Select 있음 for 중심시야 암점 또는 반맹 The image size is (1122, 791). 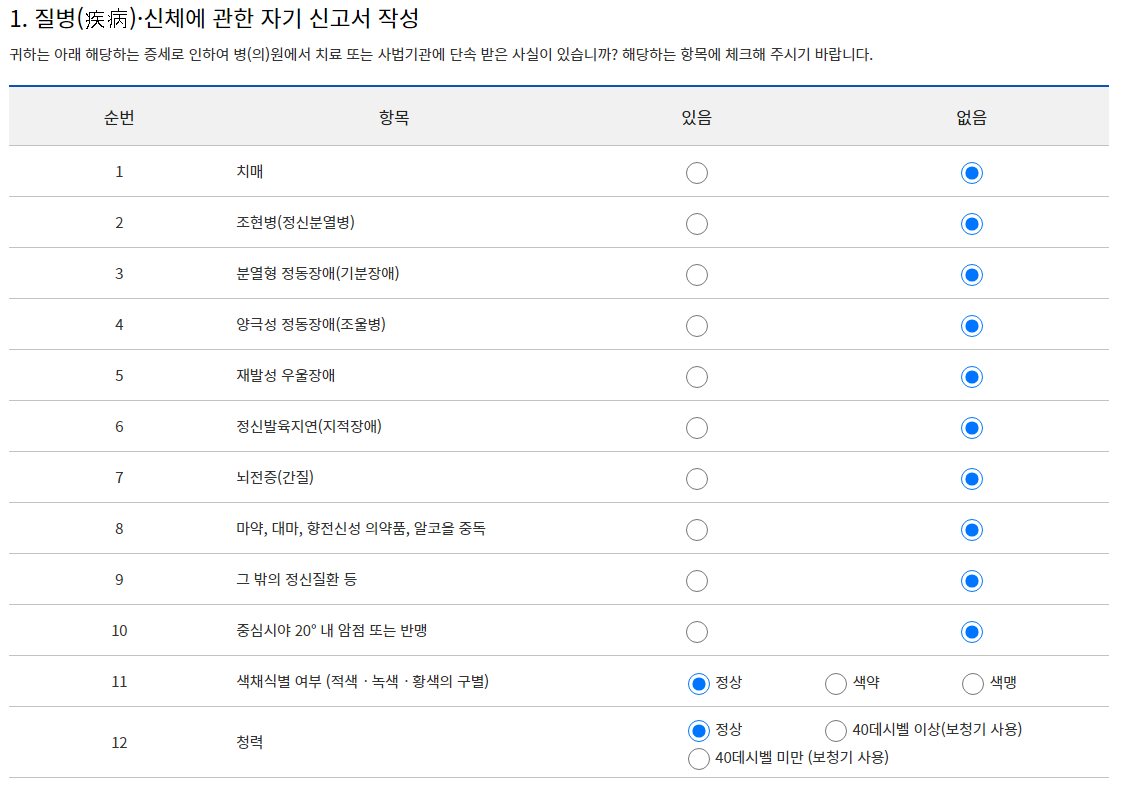click(696, 632)
